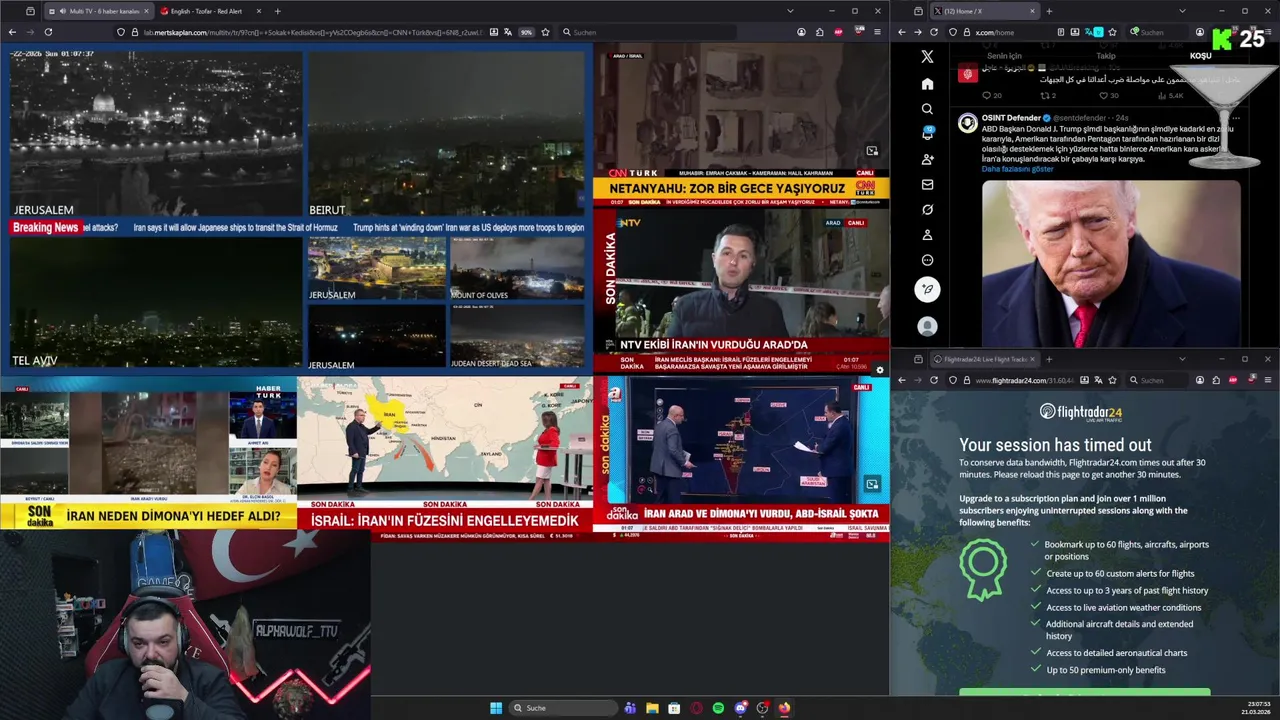Open Trump photo in OSINT Defender tweet

pyautogui.click(x=1111, y=263)
